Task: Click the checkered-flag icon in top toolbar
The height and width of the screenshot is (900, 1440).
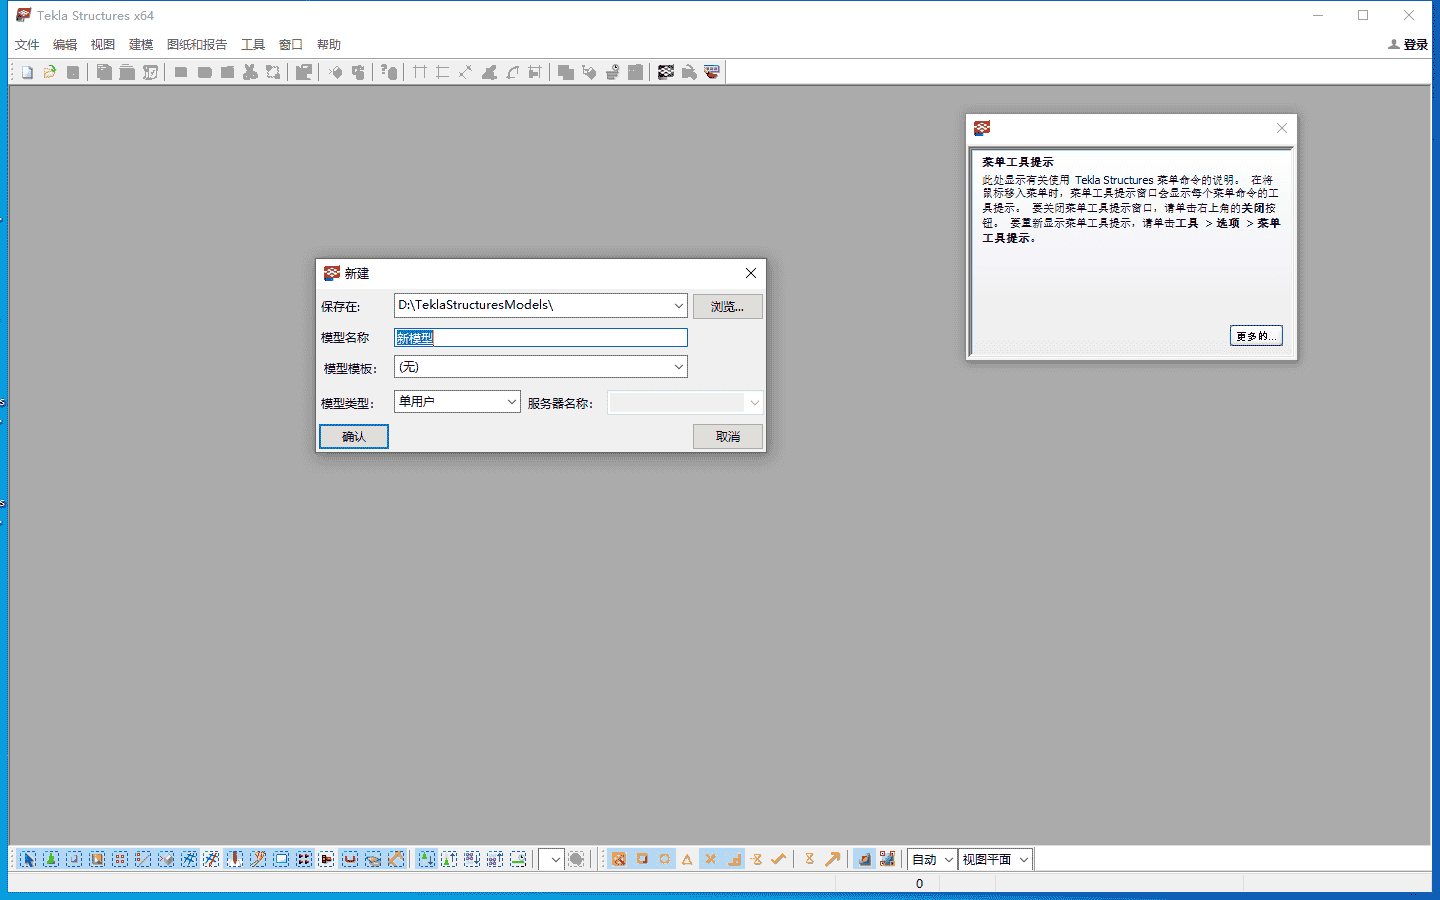Action: tap(666, 72)
